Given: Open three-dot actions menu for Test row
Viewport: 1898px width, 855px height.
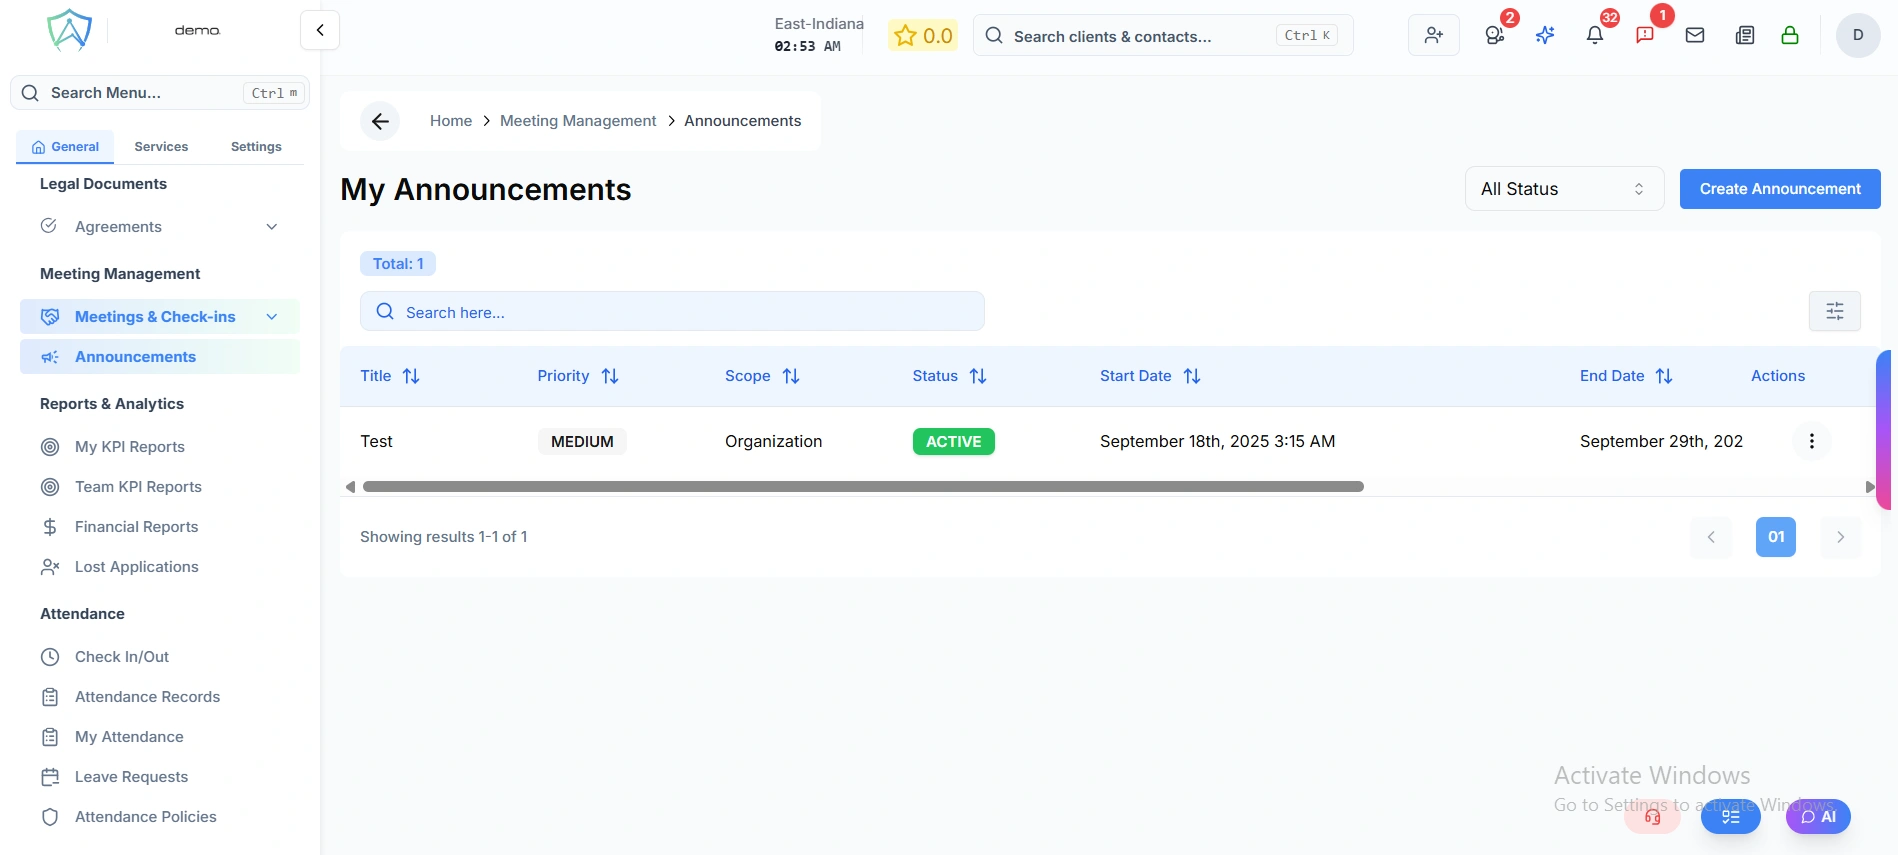Looking at the screenshot, I should (x=1811, y=441).
